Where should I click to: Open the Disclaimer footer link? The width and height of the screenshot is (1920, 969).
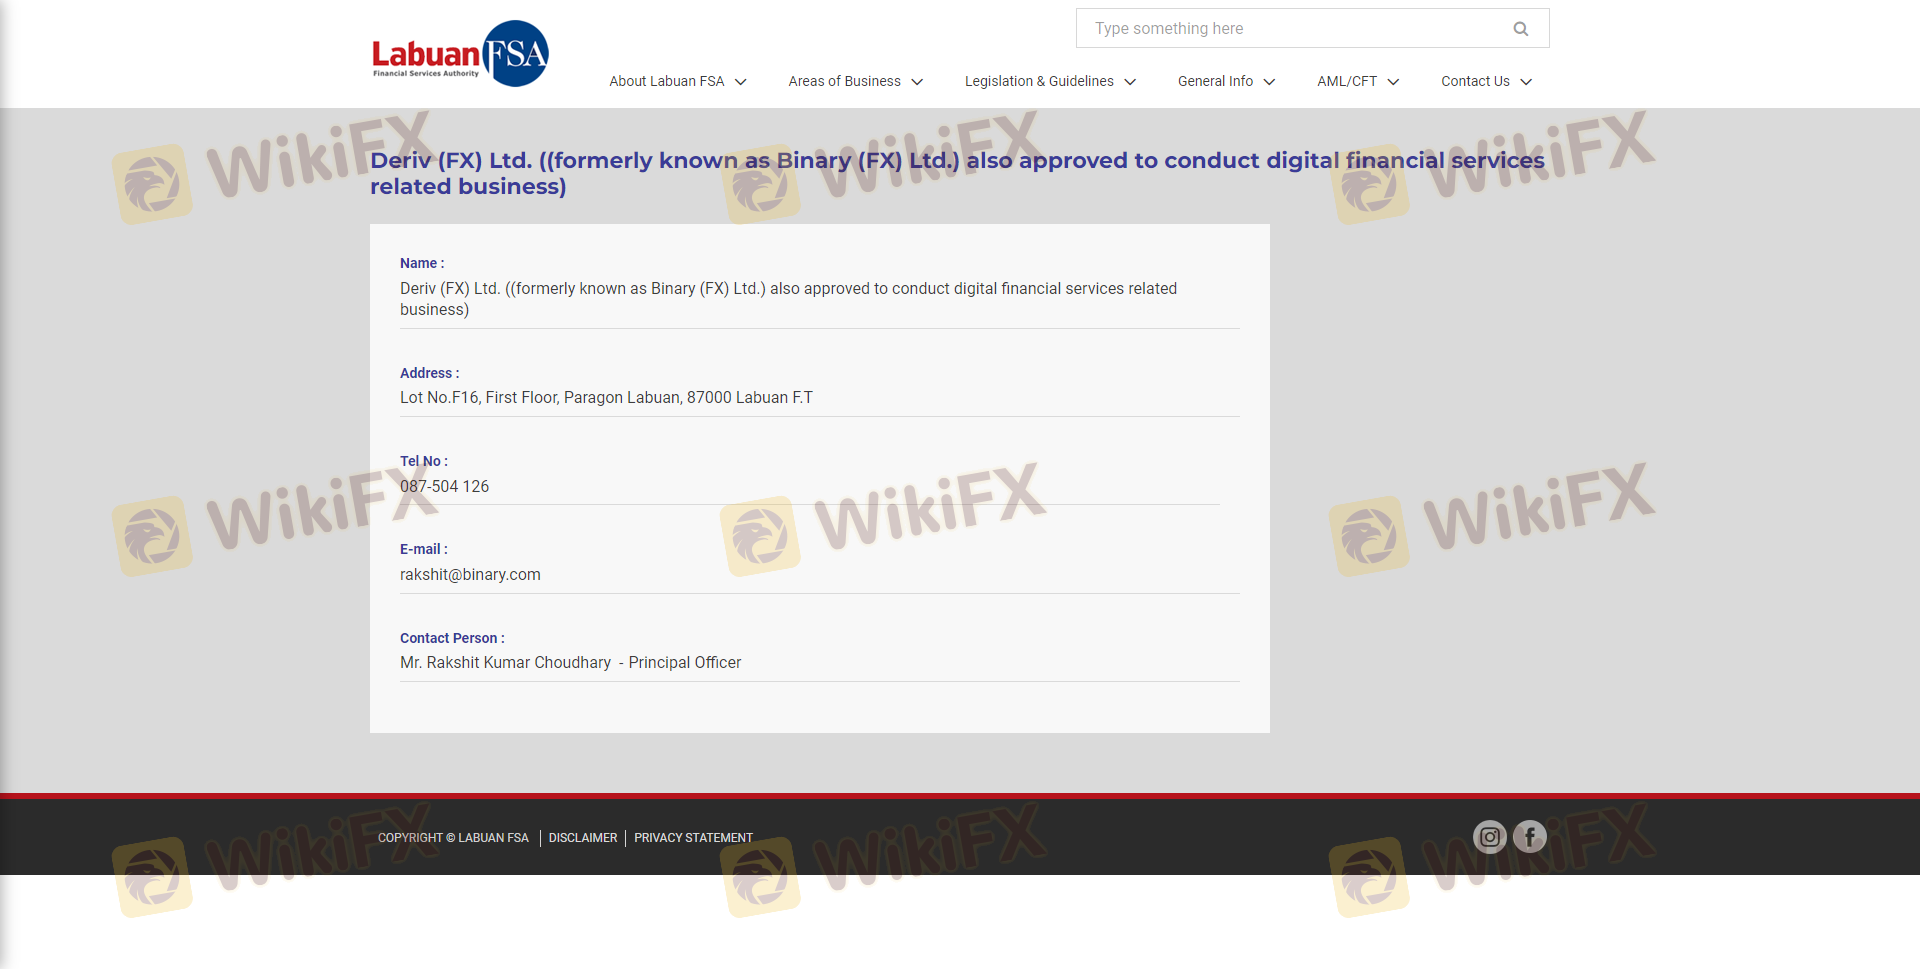coord(583,838)
